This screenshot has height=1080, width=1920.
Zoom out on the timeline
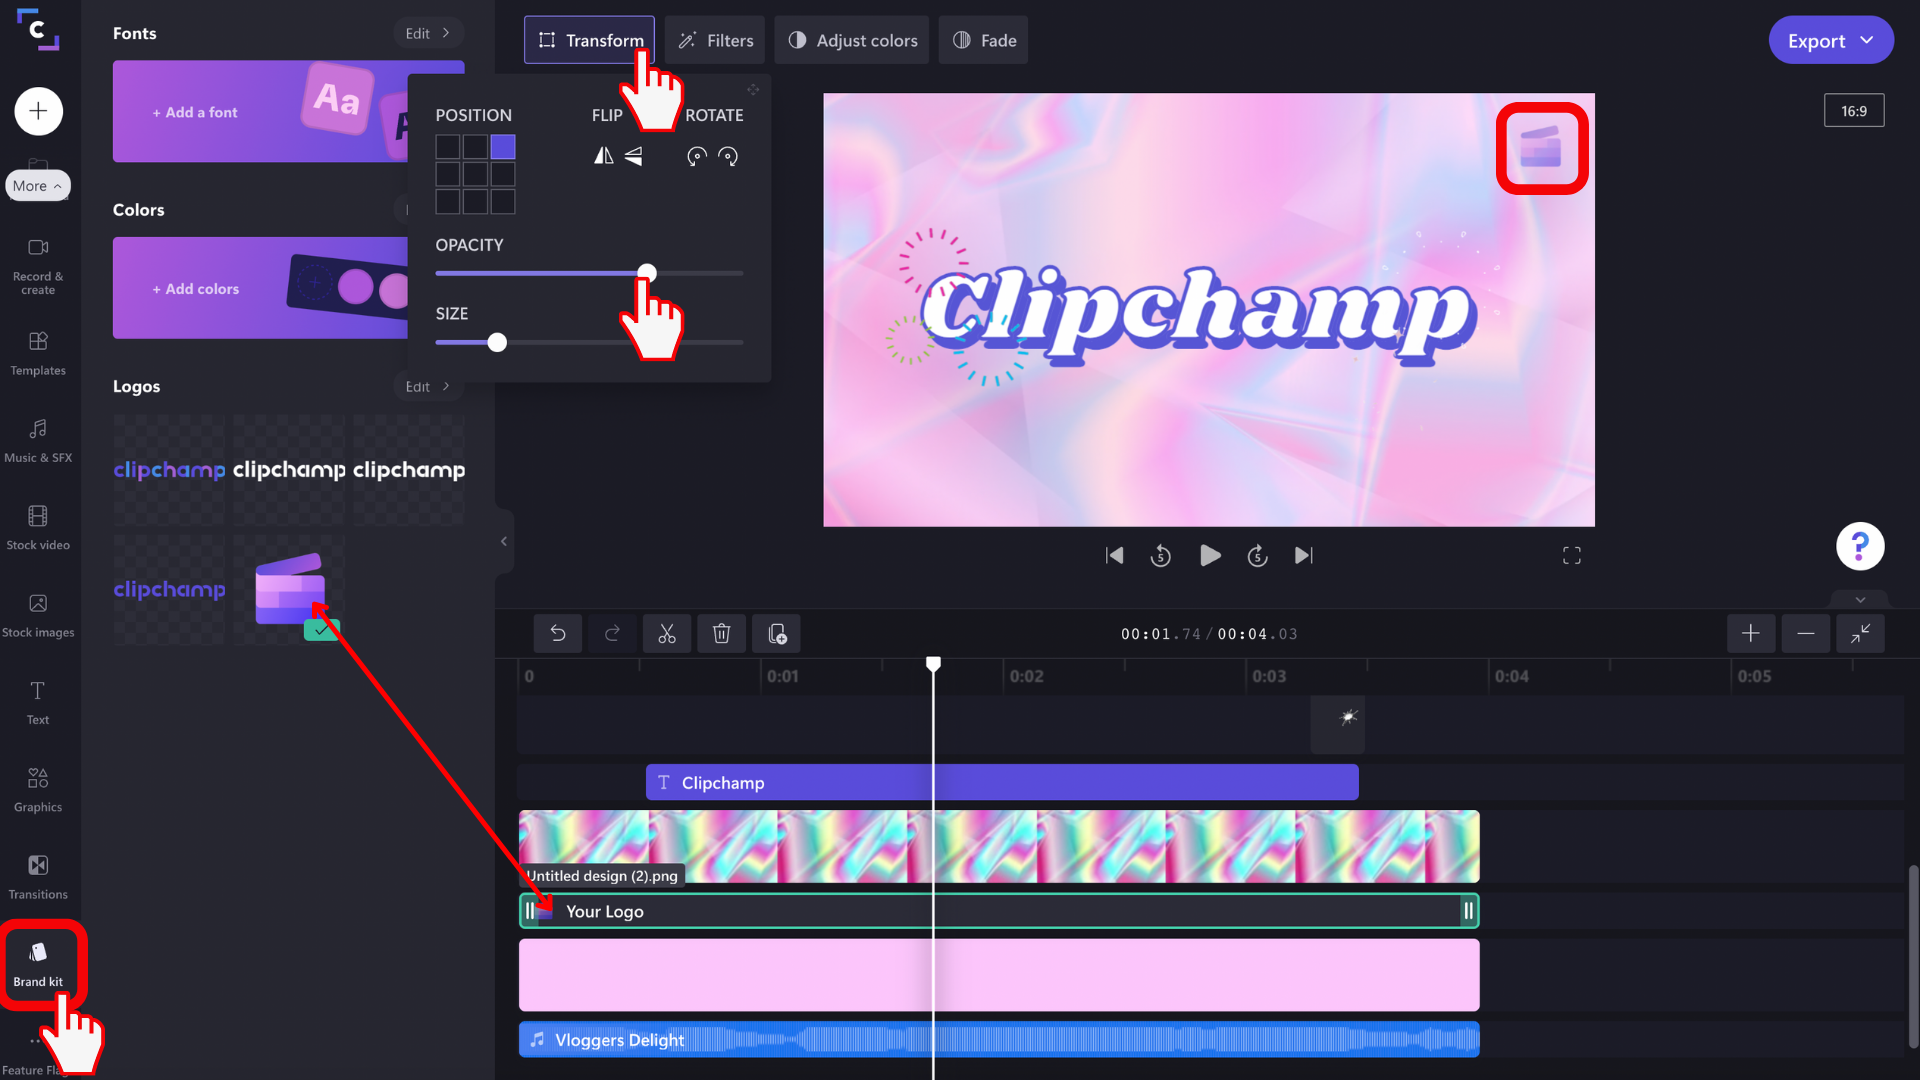click(x=1805, y=633)
